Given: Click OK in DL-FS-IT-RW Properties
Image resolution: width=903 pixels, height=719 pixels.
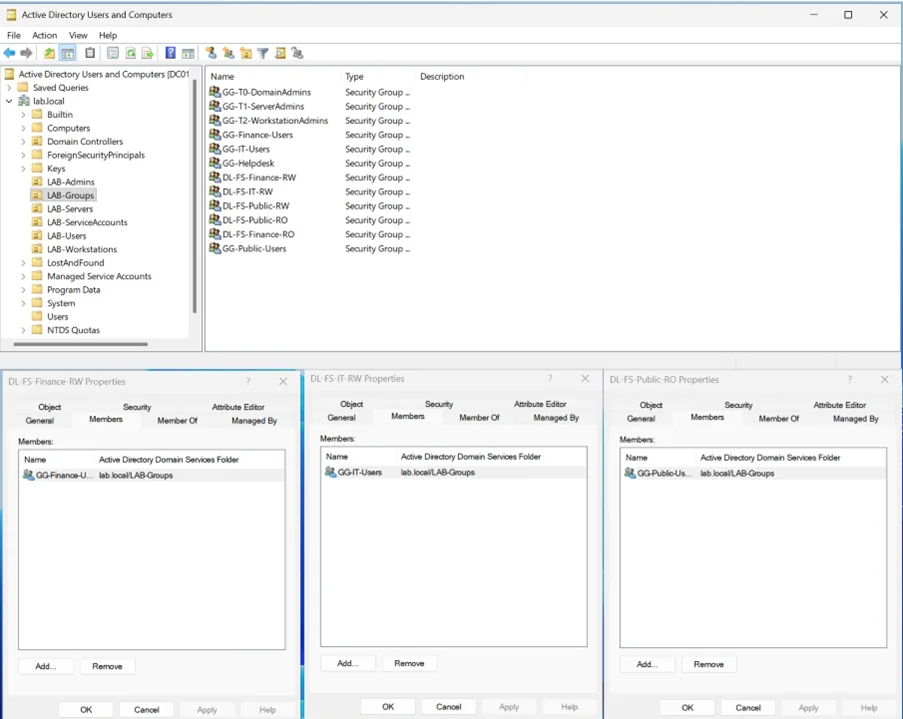Looking at the screenshot, I should tap(388, 706).
